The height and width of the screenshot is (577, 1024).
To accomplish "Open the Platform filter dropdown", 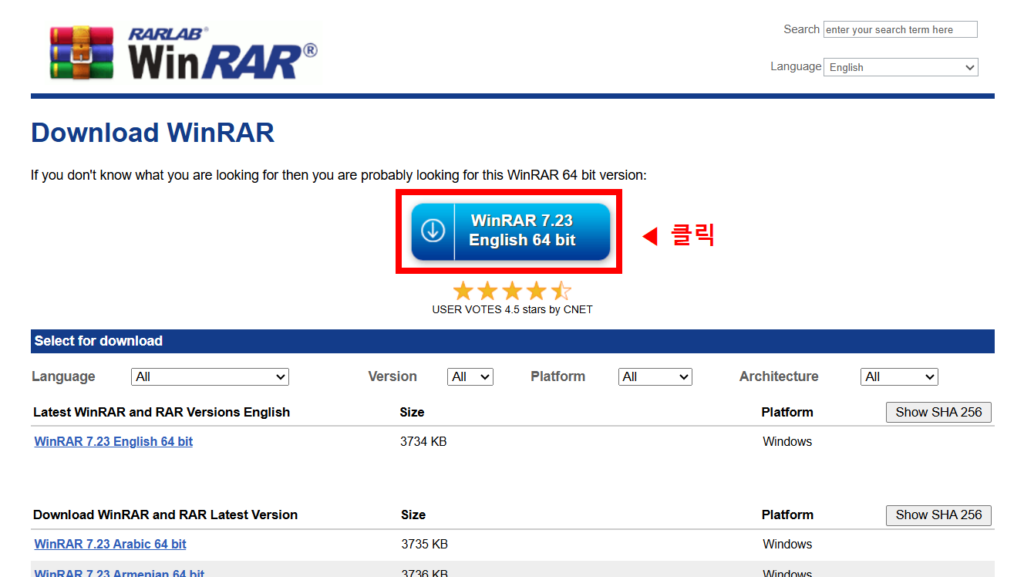I will coord(654,377).
